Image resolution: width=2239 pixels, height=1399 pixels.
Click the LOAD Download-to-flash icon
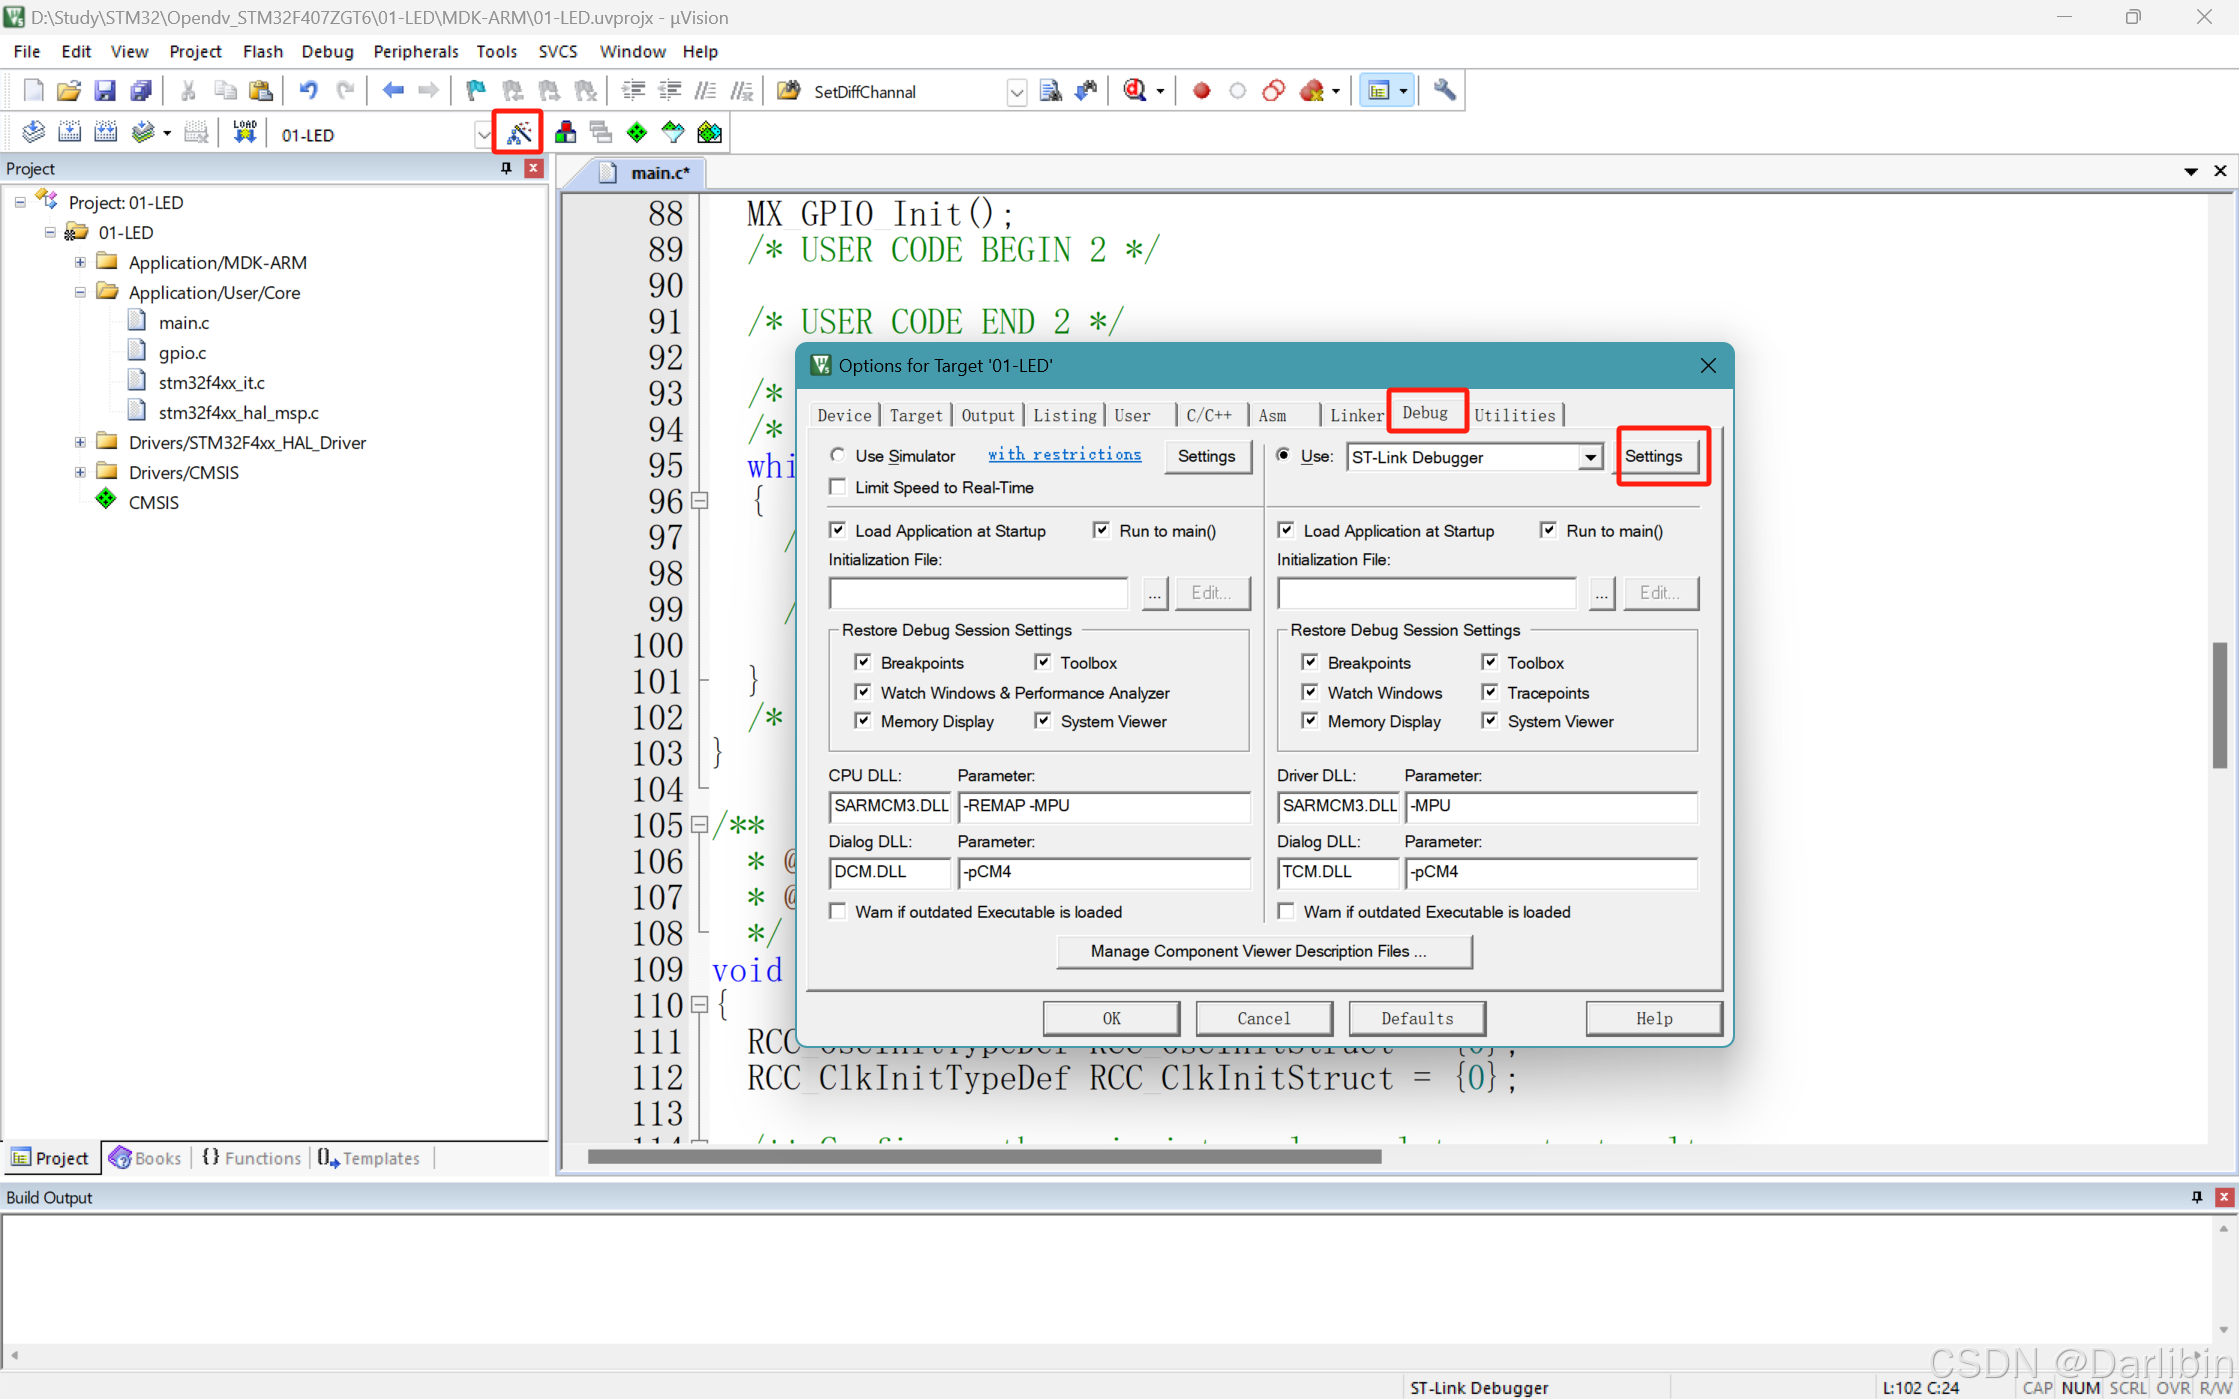(244, 131)
